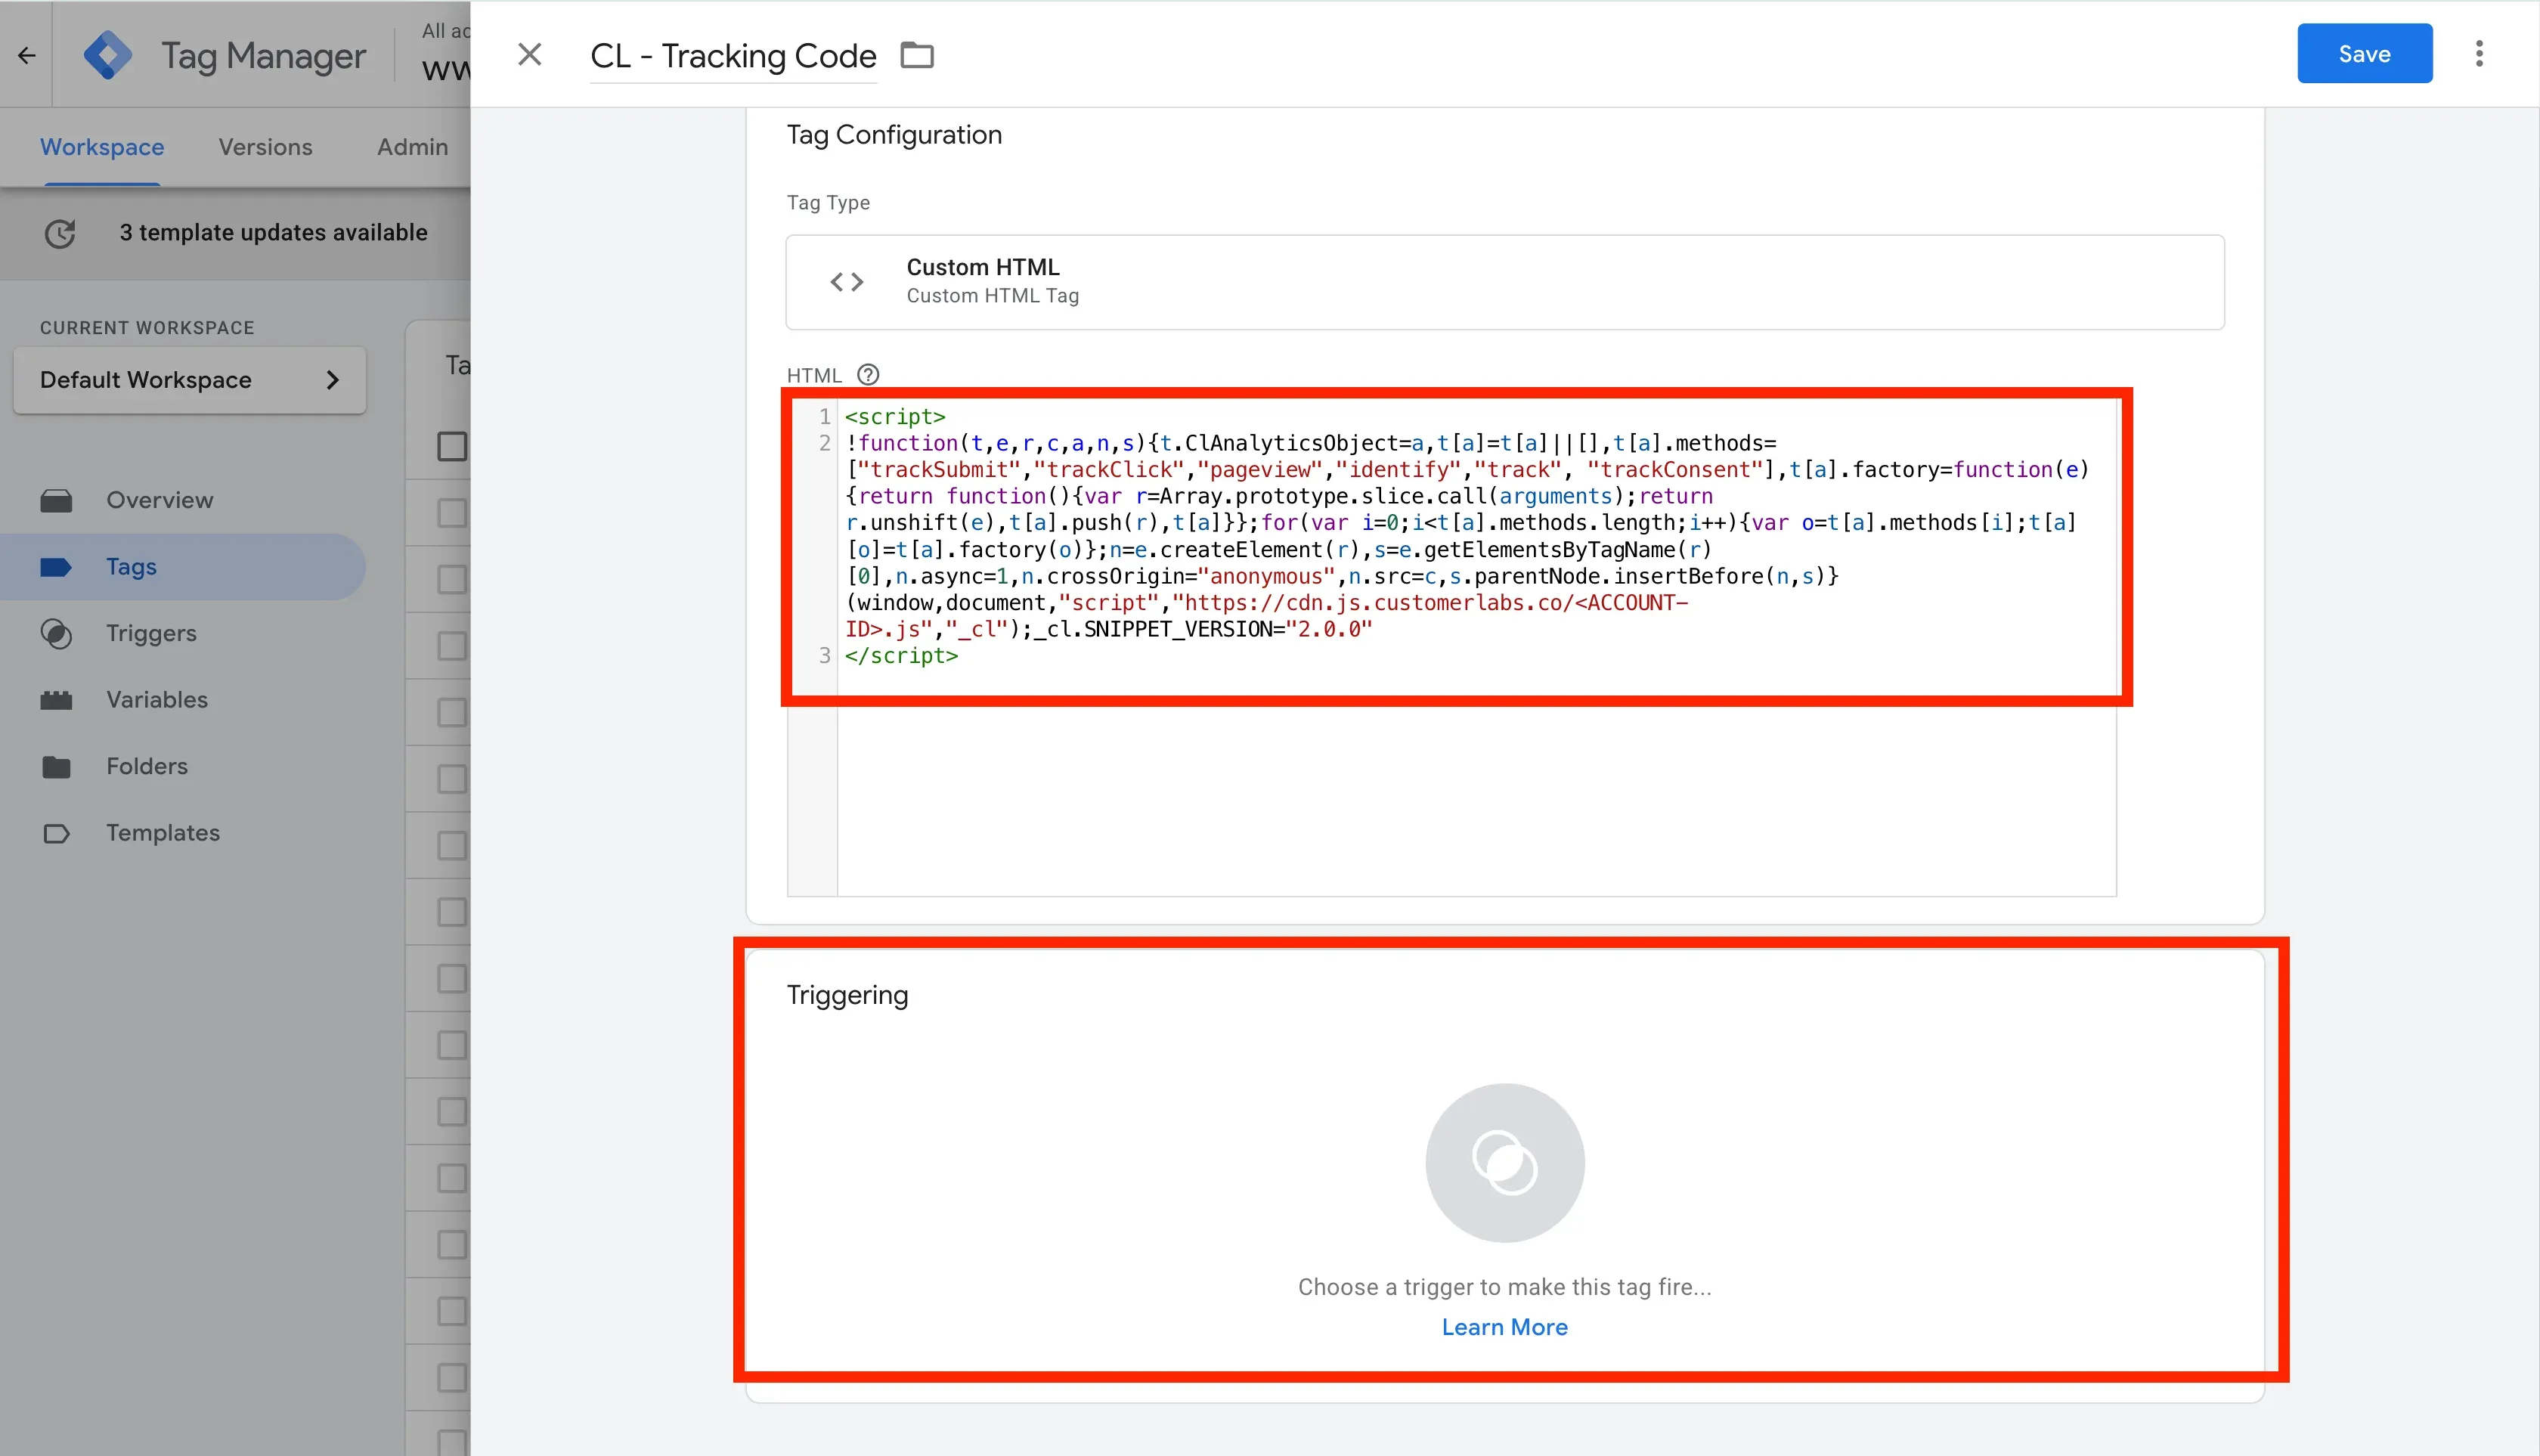Click the closing </script> line in editor
The height and width of the screenshot is (1456, 2540).
pos(901,656)
